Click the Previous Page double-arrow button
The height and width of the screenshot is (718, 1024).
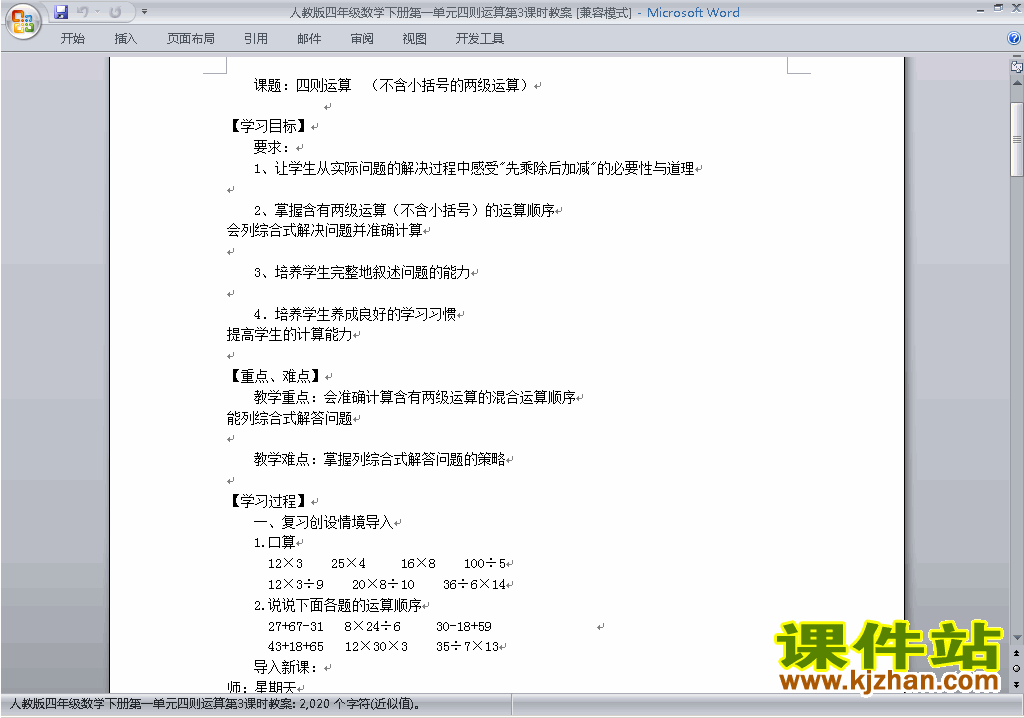coord(1017,653)
